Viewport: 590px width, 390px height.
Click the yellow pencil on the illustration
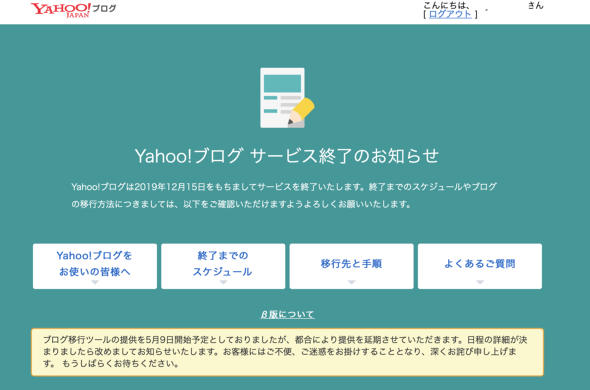302,111
